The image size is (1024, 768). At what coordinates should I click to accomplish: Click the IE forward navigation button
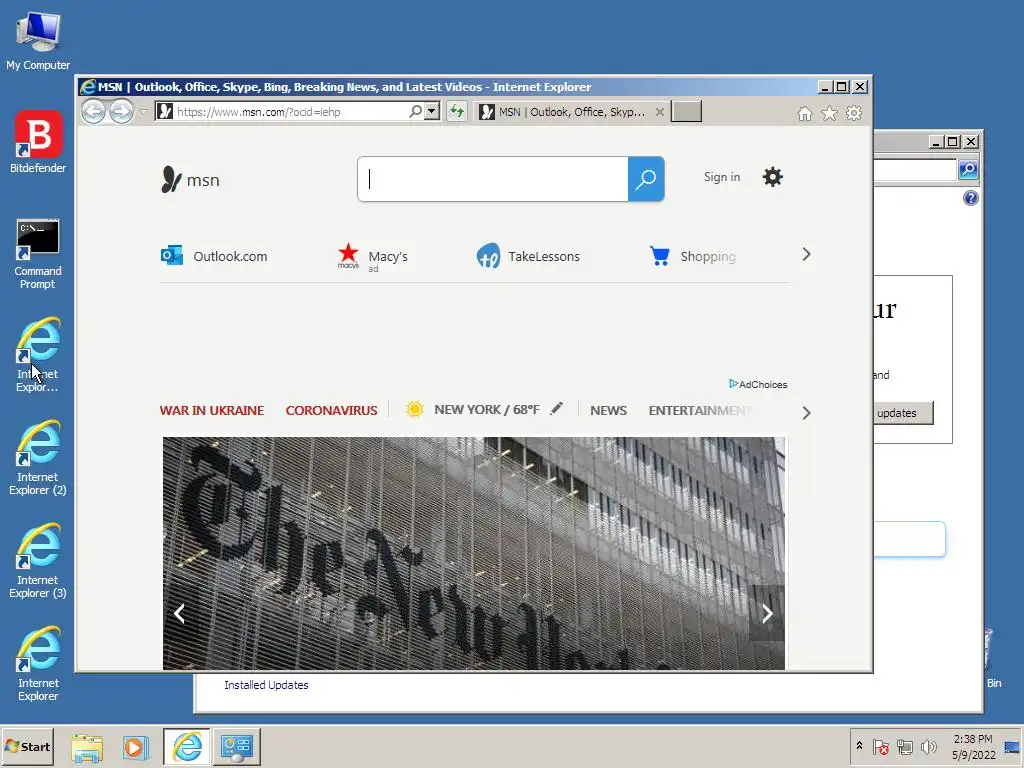pos(121,112)
